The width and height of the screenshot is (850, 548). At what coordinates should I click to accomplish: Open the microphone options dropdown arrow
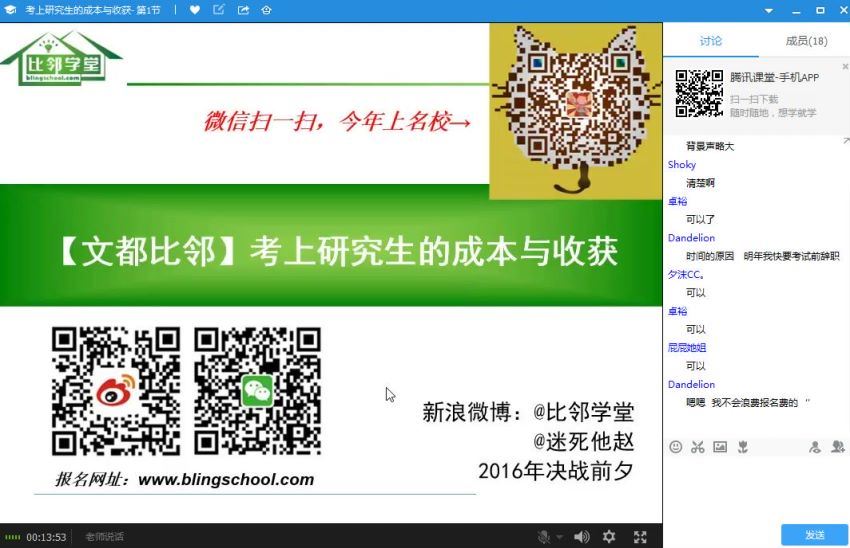pos(559,537)
